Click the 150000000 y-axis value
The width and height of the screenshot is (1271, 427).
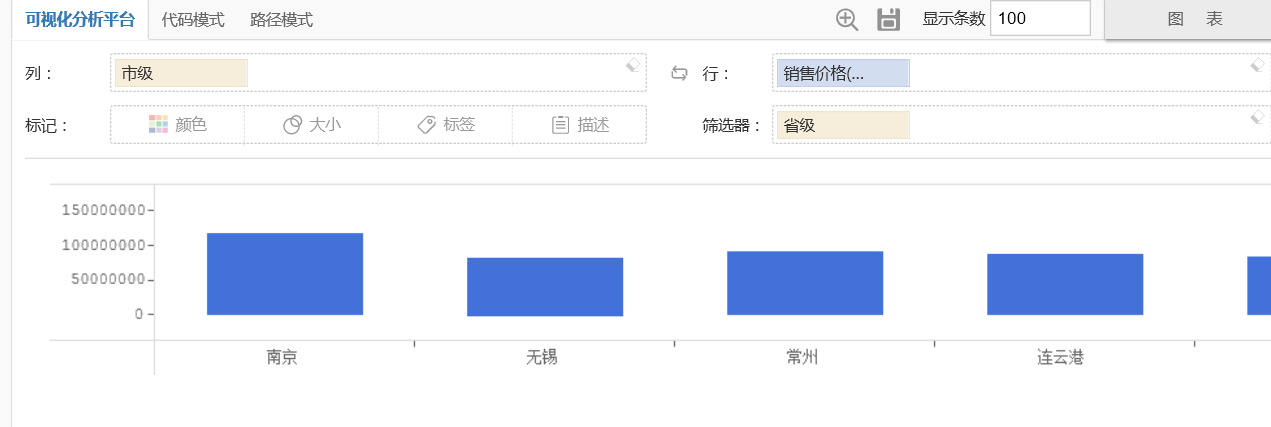click(x=103, y=210)
